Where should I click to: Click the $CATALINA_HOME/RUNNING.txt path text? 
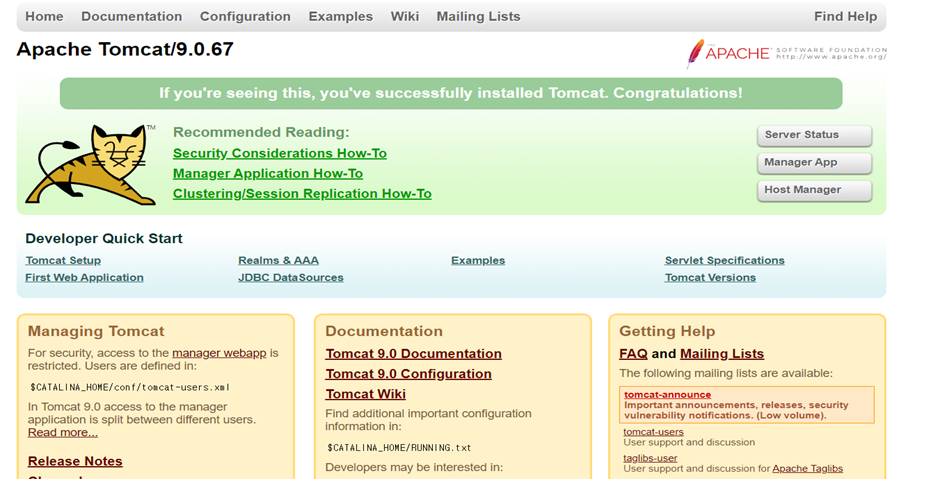tap(399, 448)
